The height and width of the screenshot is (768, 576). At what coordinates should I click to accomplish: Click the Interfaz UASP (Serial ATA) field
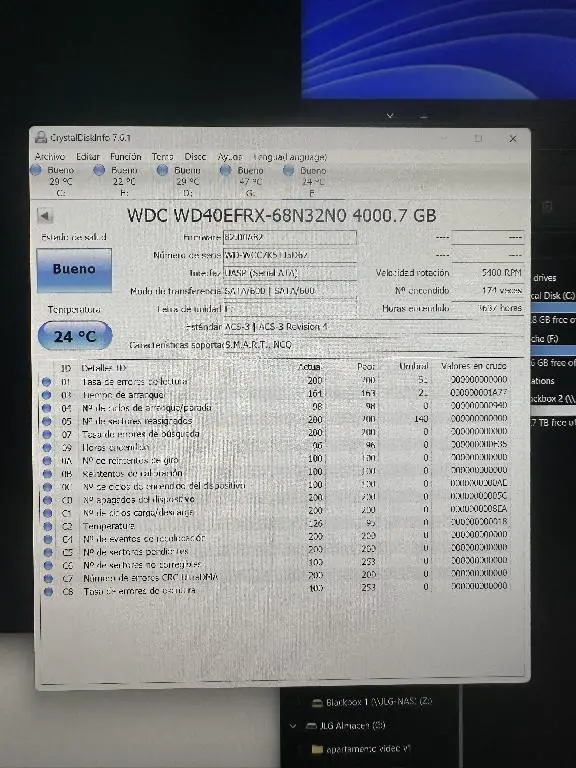click(x=290, y=273)
